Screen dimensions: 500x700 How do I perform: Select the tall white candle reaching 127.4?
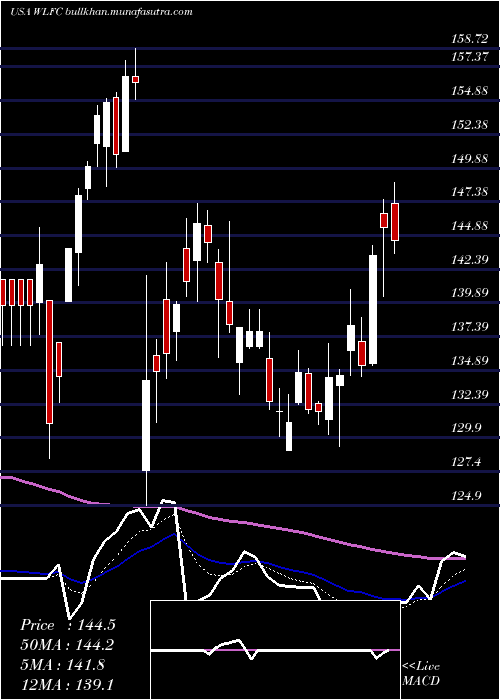point(146,425)
